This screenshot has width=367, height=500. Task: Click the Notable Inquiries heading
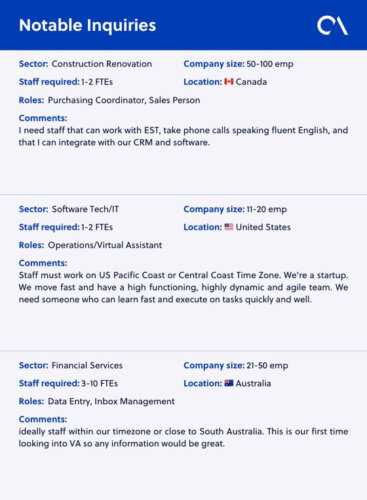[x=87, y=25]
